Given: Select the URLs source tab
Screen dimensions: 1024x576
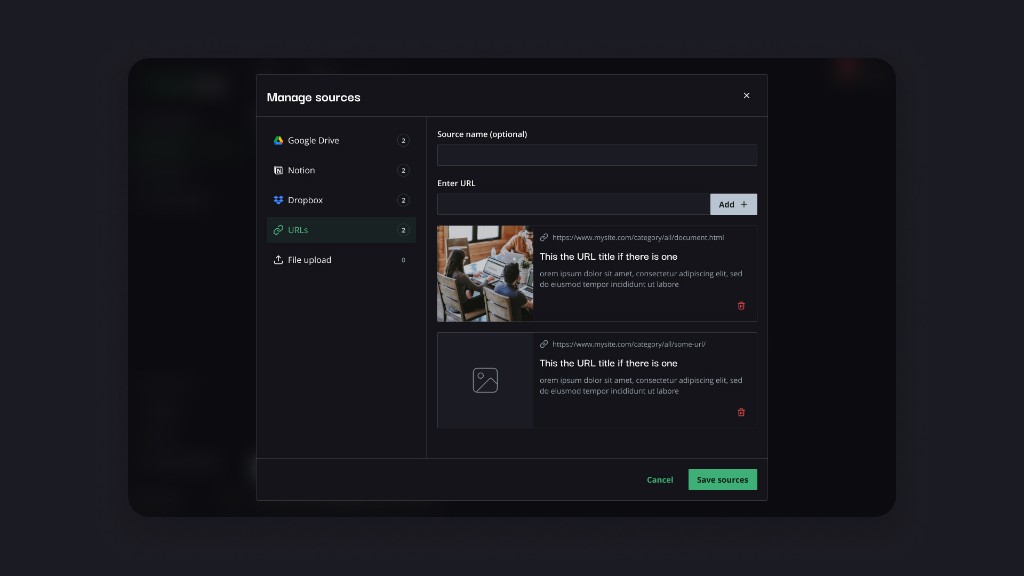Looking at the screenshot, I should [x=342, y=230].
